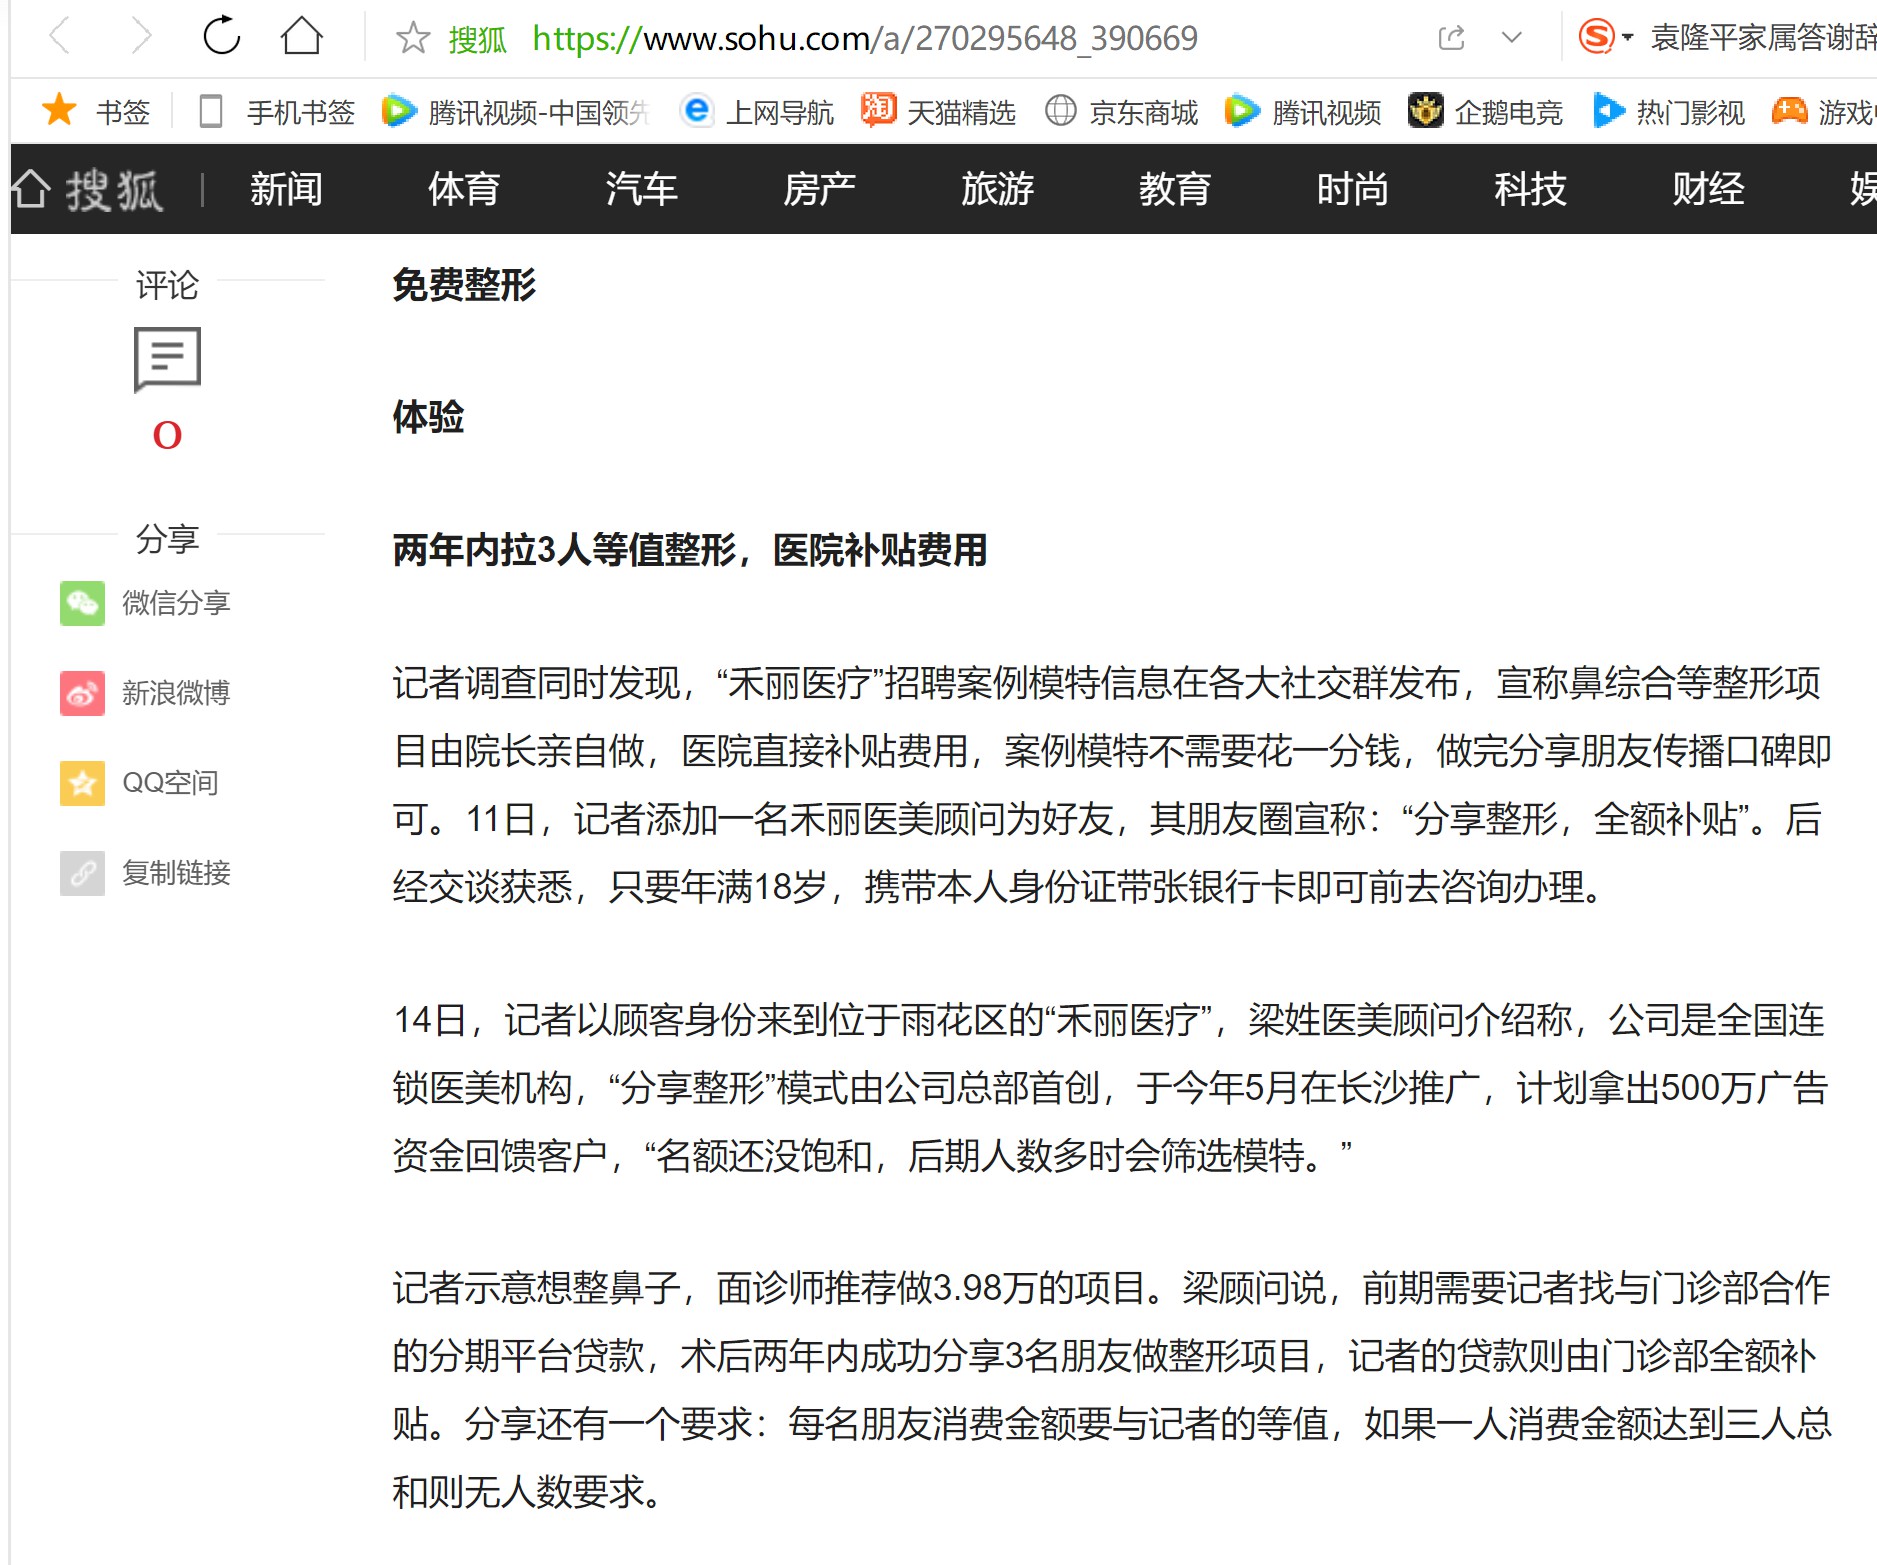Image resolution: width=1877 pixels, height=1565 pixels.
Task: Click the 新浪微博 label
Action: pos(176,693)
